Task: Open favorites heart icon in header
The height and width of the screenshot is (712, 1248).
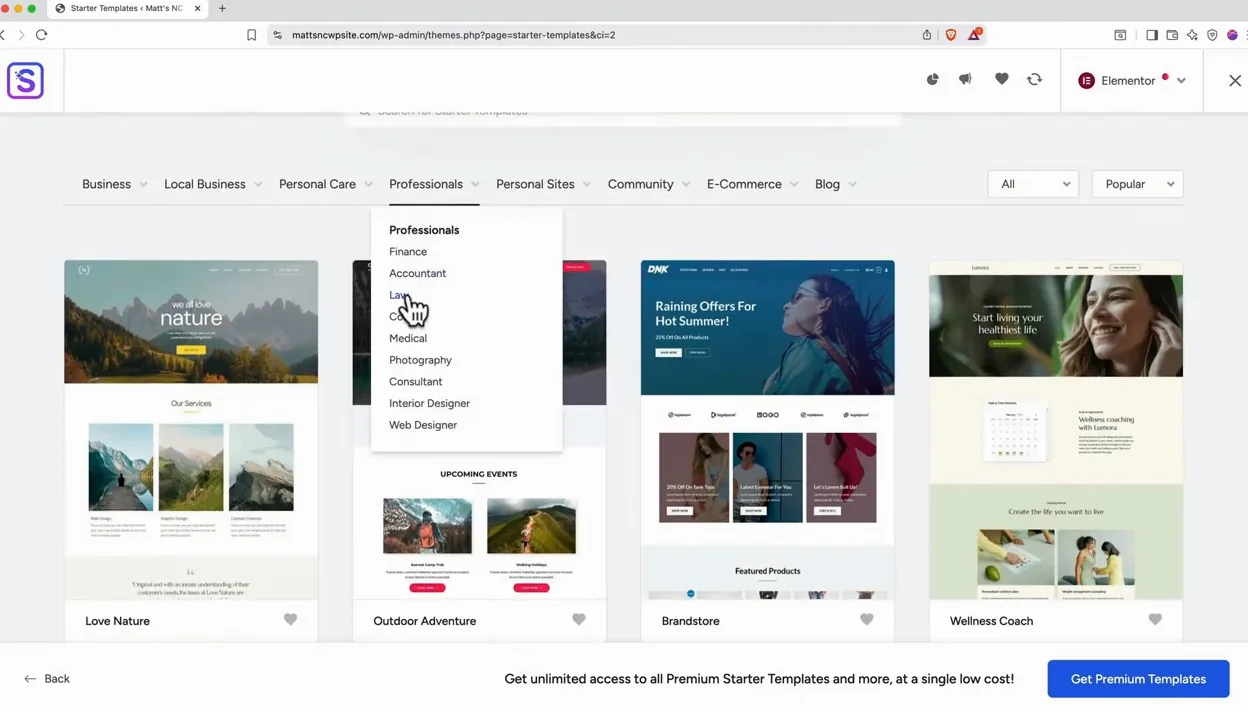Action: tap(1001, 79)
